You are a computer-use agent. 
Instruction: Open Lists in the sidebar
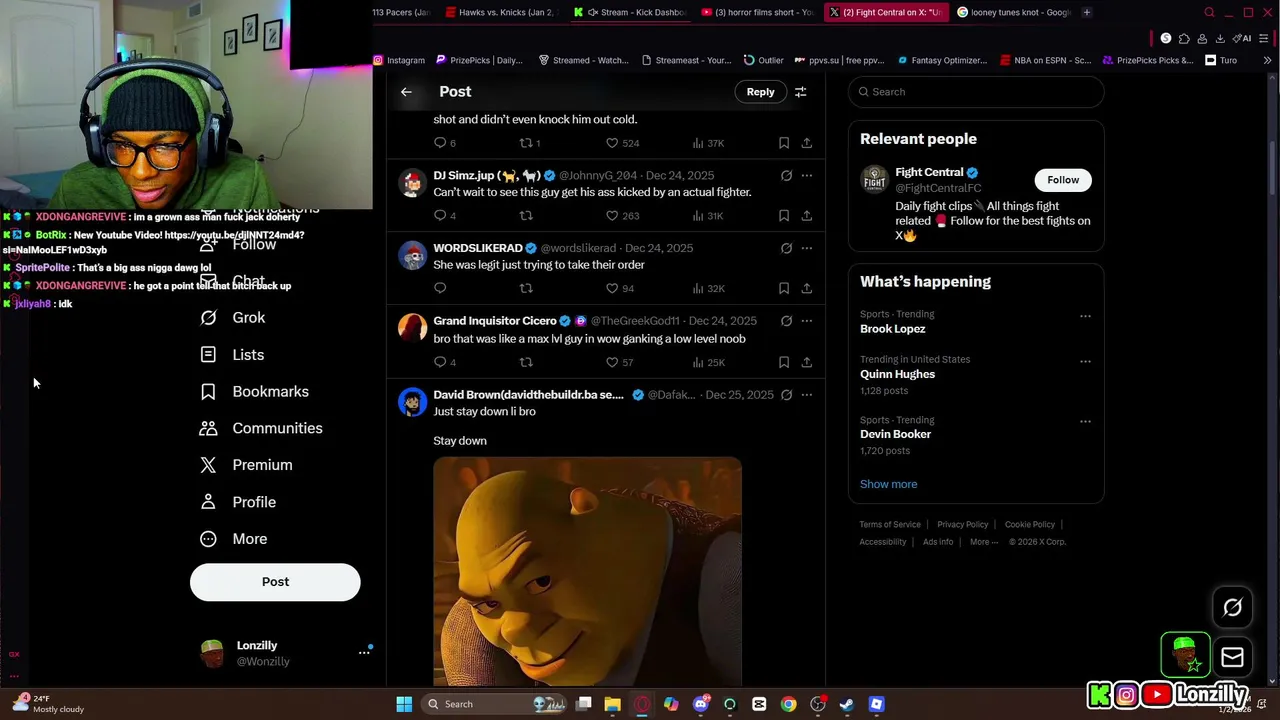[232, 355]
